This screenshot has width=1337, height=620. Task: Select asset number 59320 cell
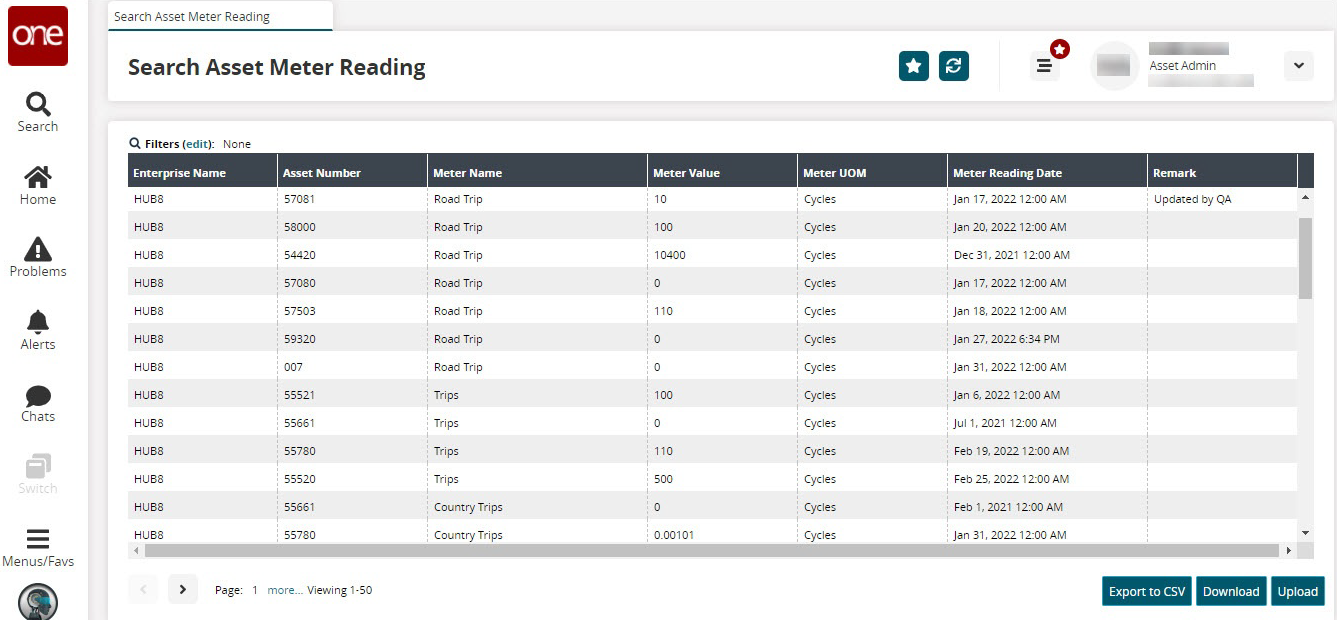point(352,339)
